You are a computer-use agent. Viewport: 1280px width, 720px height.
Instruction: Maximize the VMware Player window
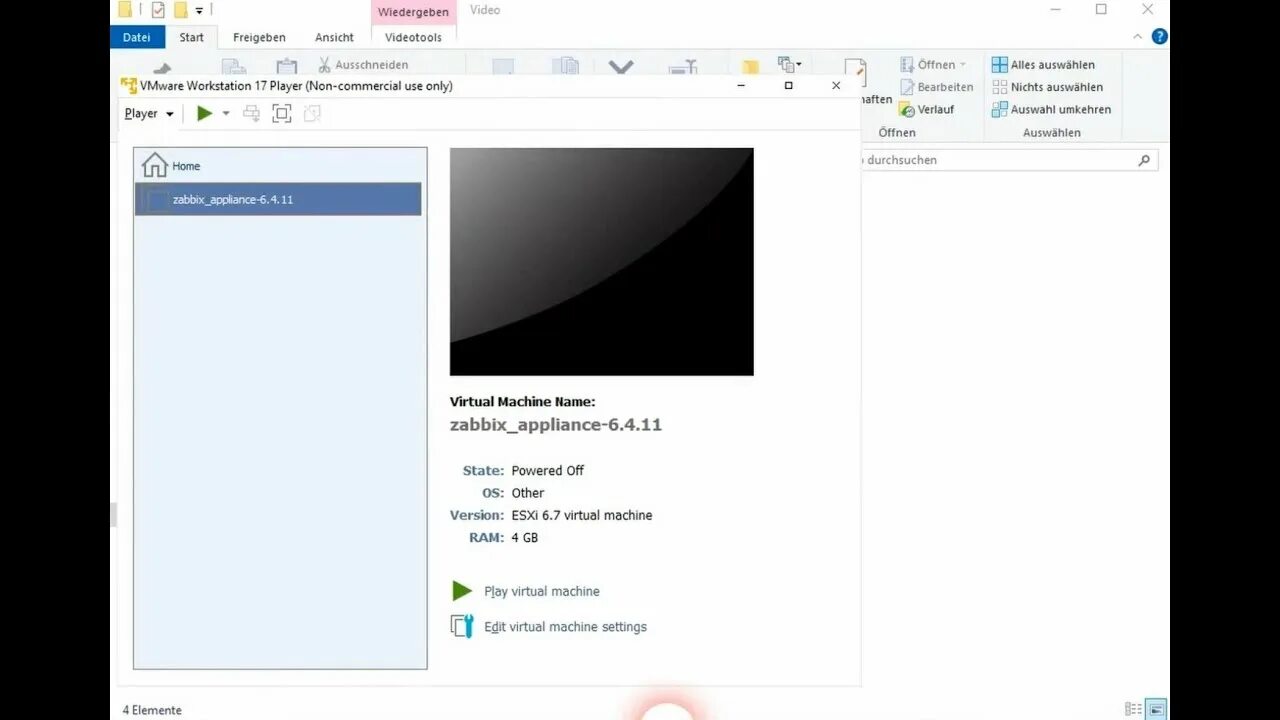point(788,86)
